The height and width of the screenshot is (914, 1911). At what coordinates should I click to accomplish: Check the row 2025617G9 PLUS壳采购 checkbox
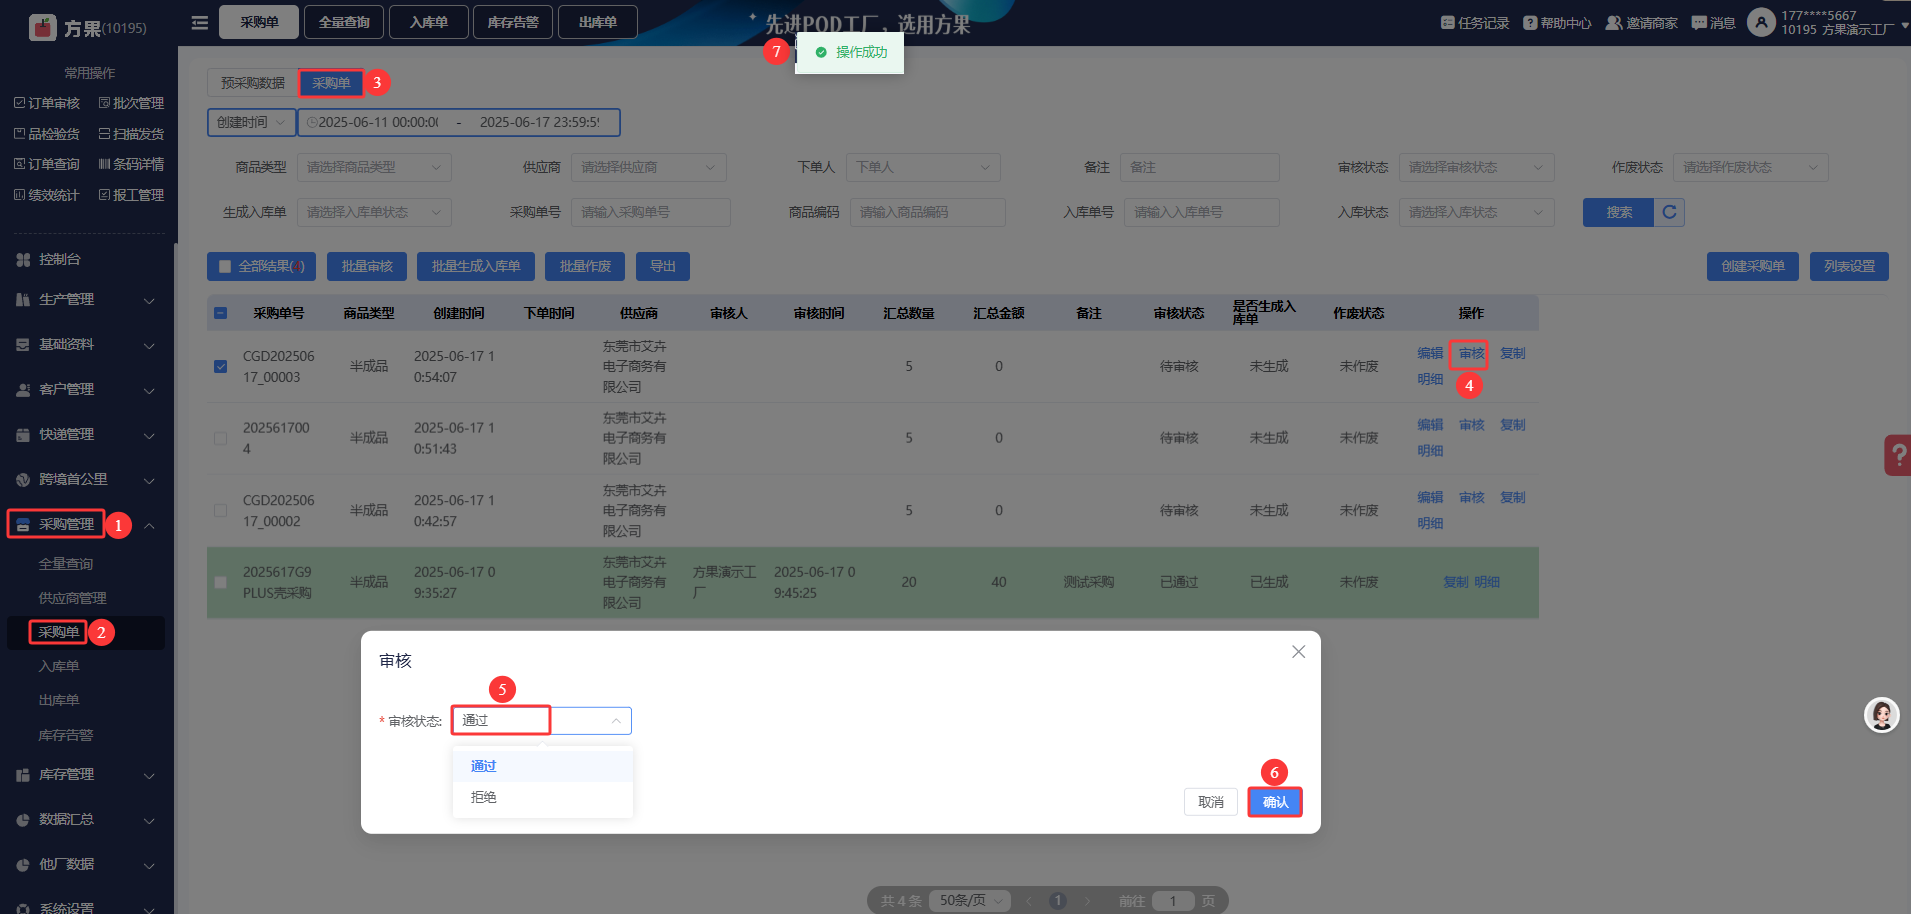tap(221, 582)
